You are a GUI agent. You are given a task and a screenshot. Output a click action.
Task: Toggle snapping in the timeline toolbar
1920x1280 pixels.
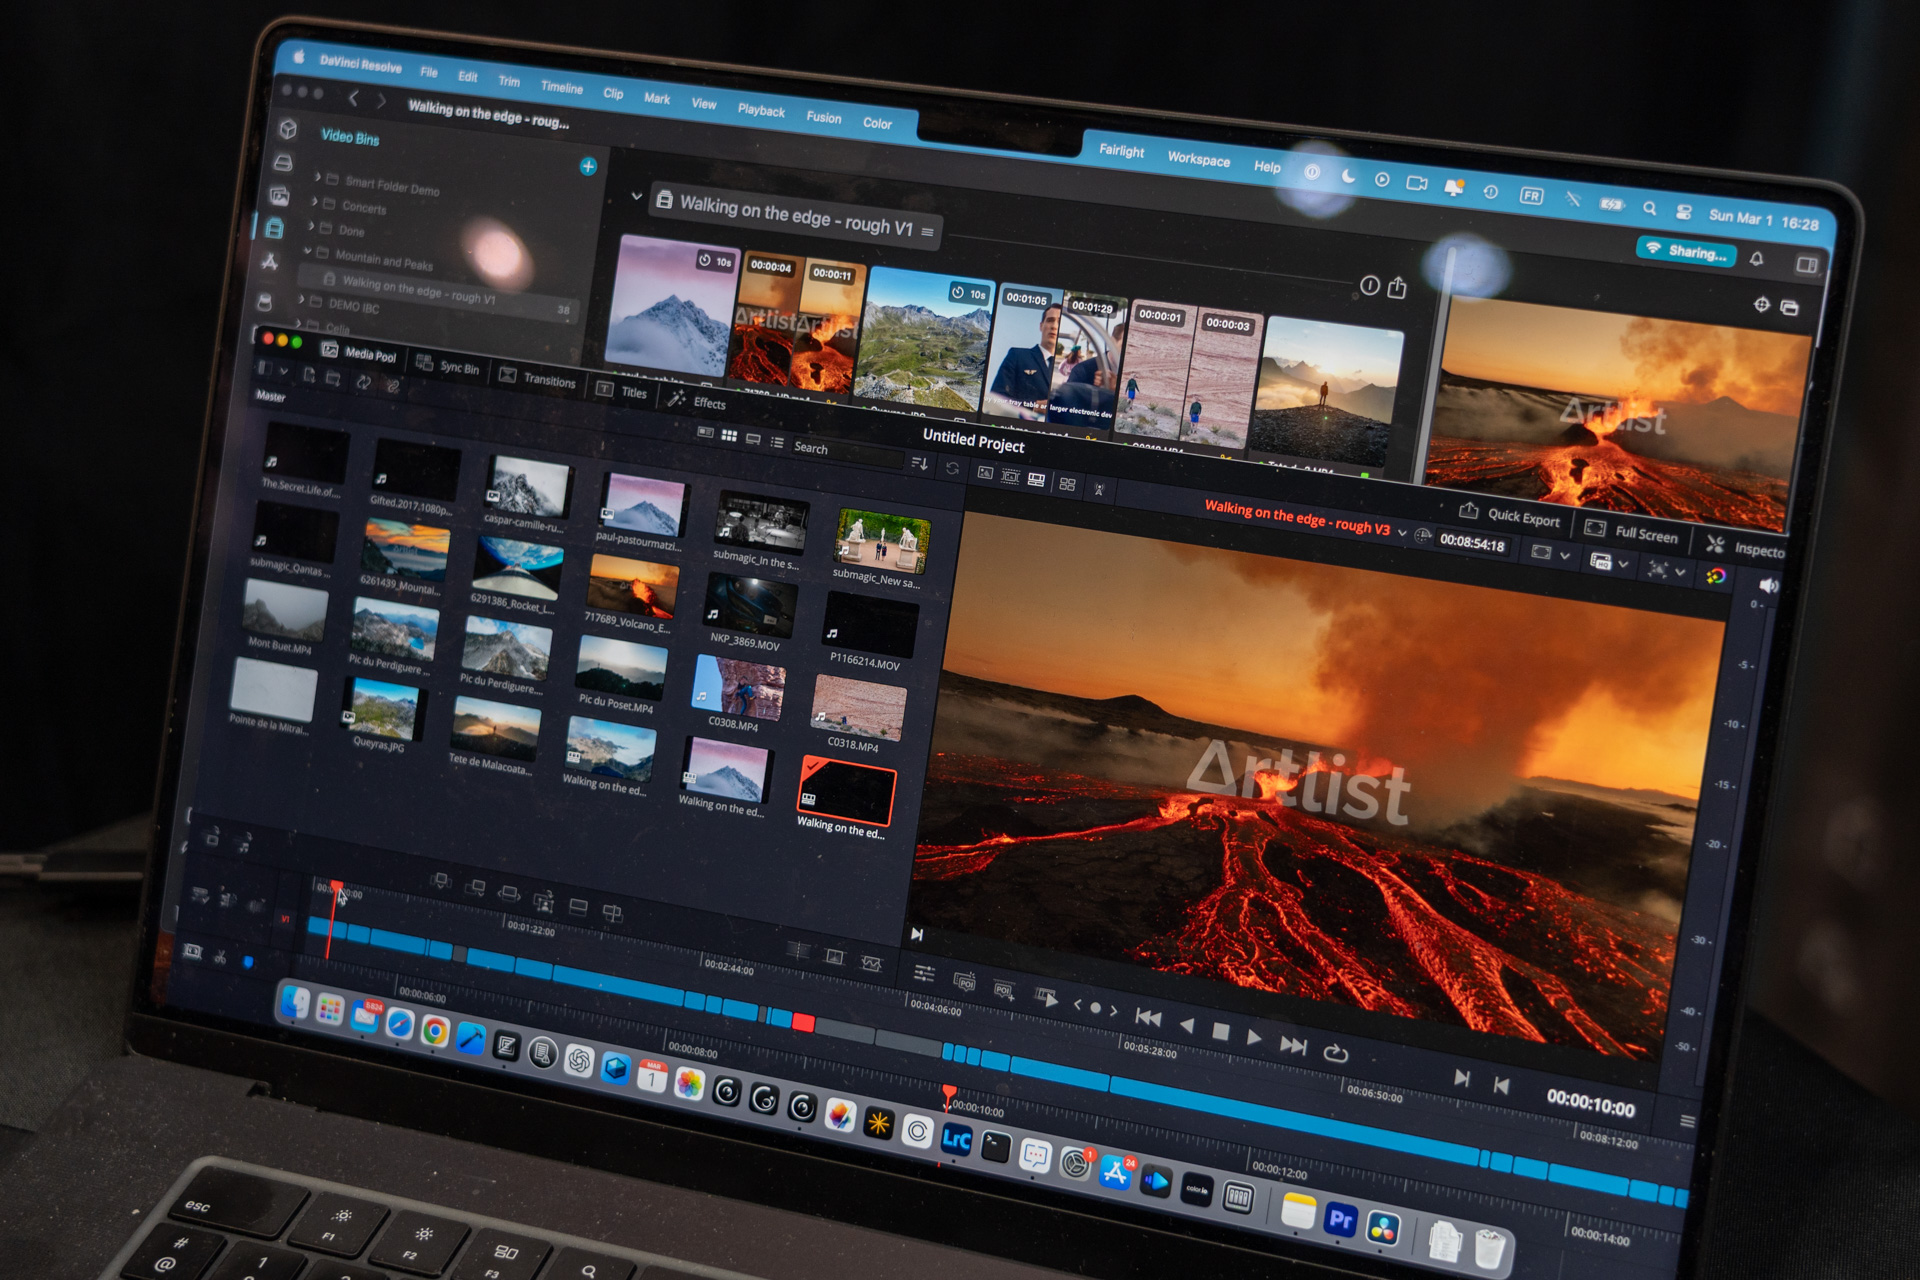pos(248,962)
